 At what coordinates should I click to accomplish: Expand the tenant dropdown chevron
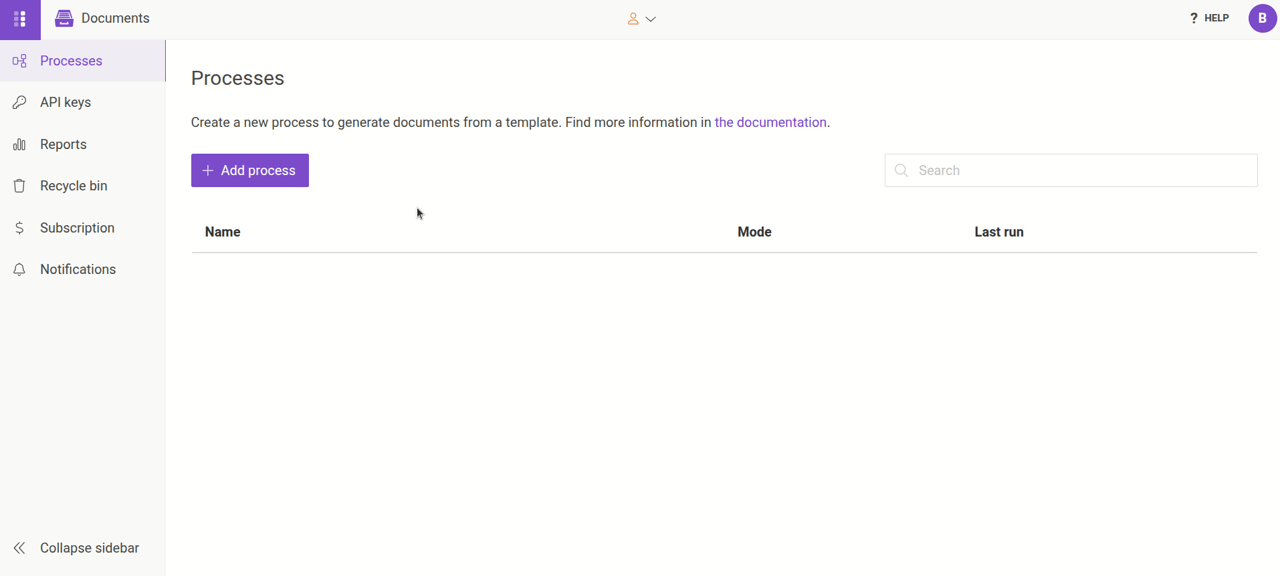(651, 19)
